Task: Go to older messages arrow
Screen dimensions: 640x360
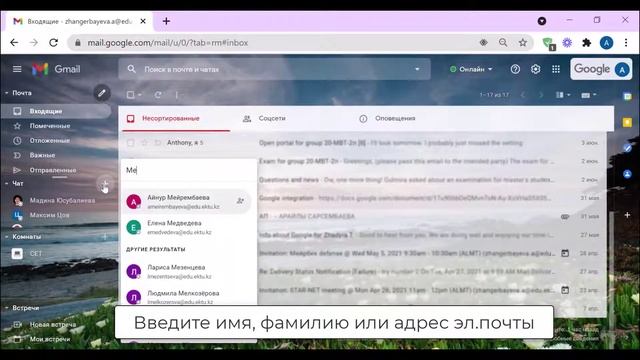Action: pos(541,95)
